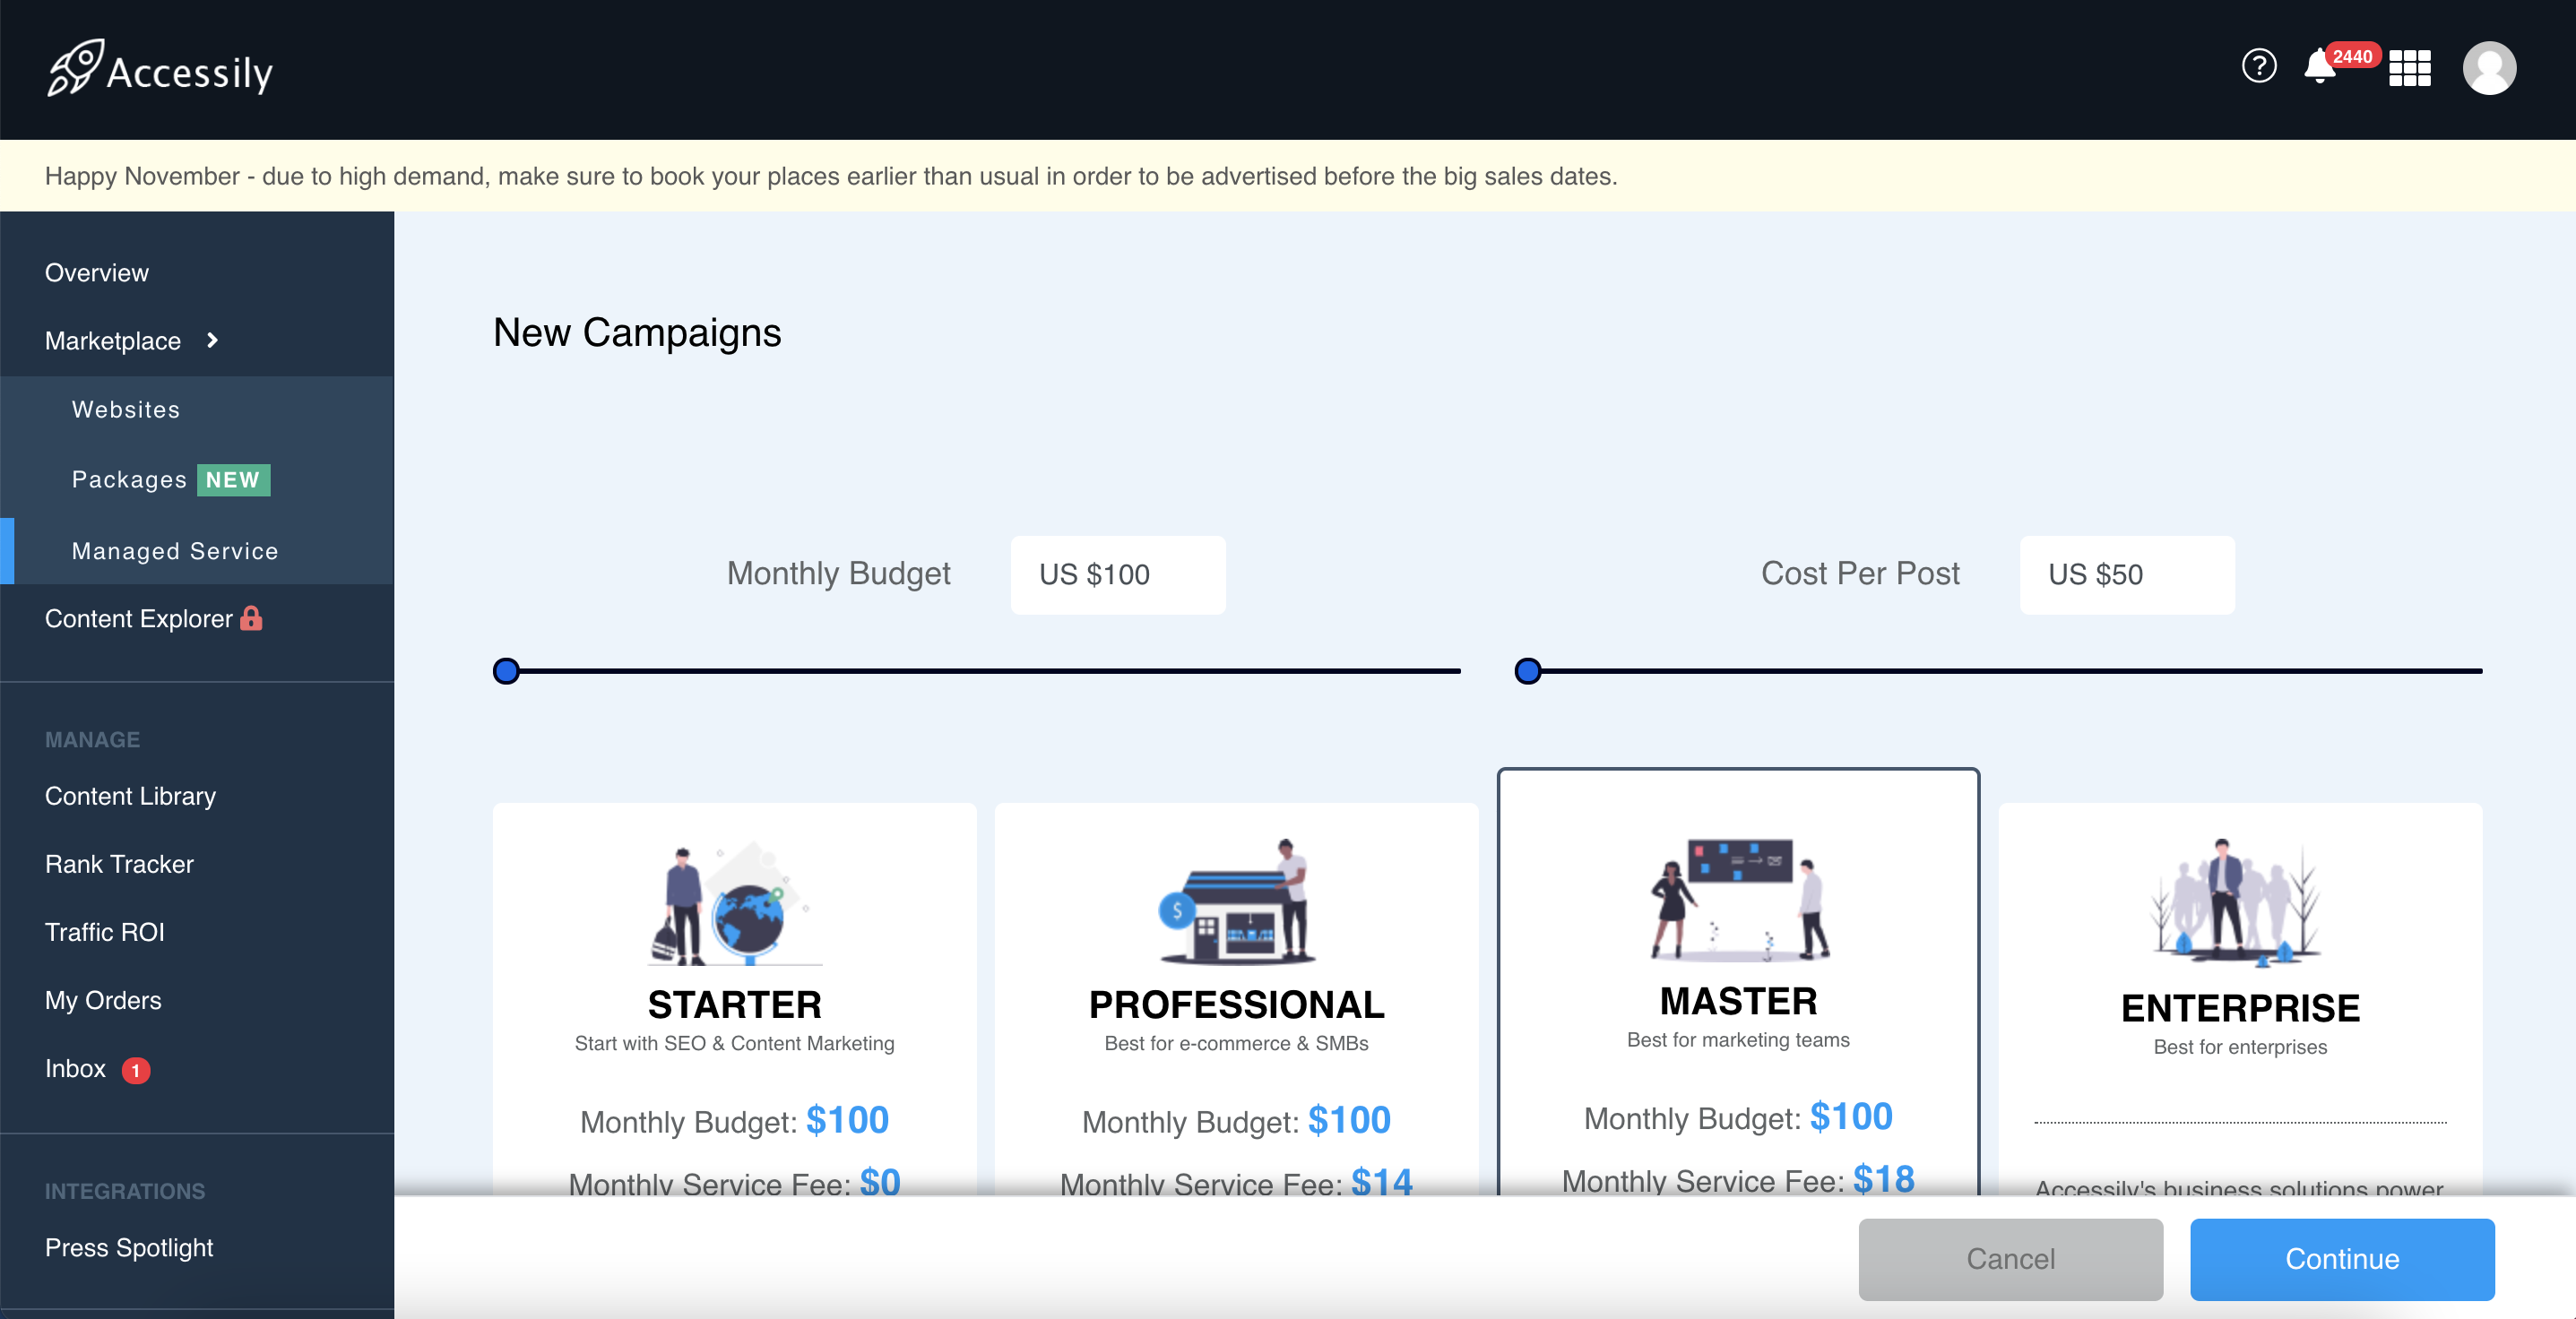The height and width of the screenshot is (1319, 2576).
Task: Click the Cancel button
Action: click(2010, 1259)
